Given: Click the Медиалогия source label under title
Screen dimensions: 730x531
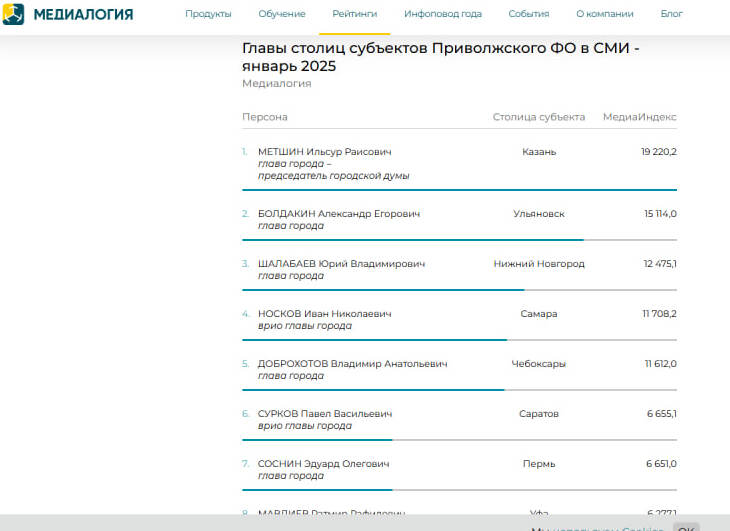Looking at the screenshot, I should pos(276,84).
